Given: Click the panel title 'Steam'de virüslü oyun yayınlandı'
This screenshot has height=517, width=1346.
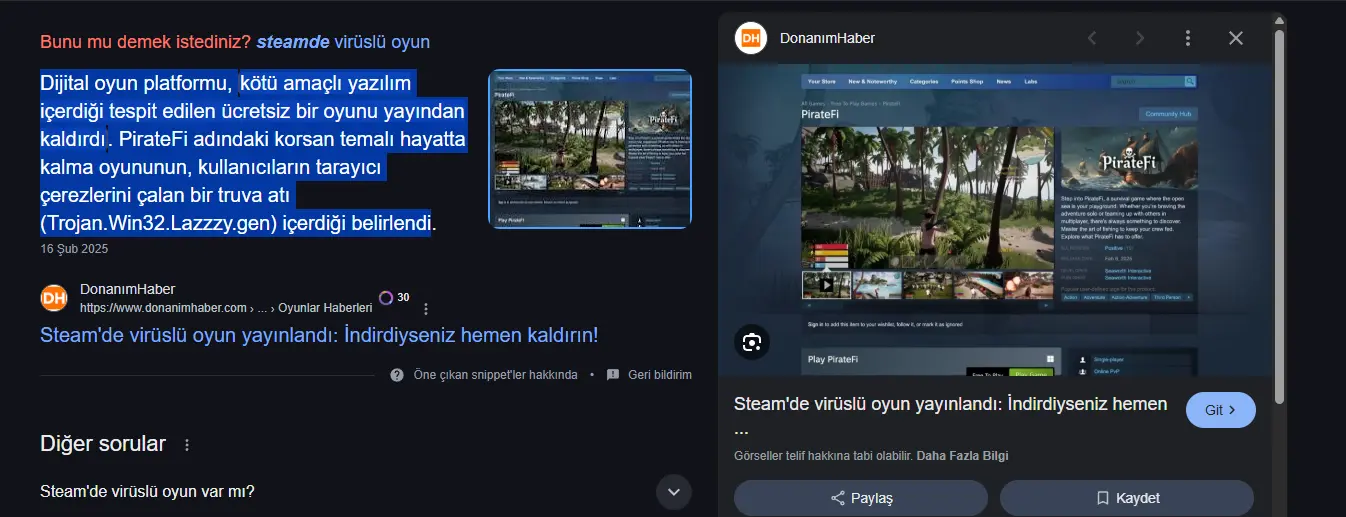Looking at the screenshot, I should (x=951, y=416).
